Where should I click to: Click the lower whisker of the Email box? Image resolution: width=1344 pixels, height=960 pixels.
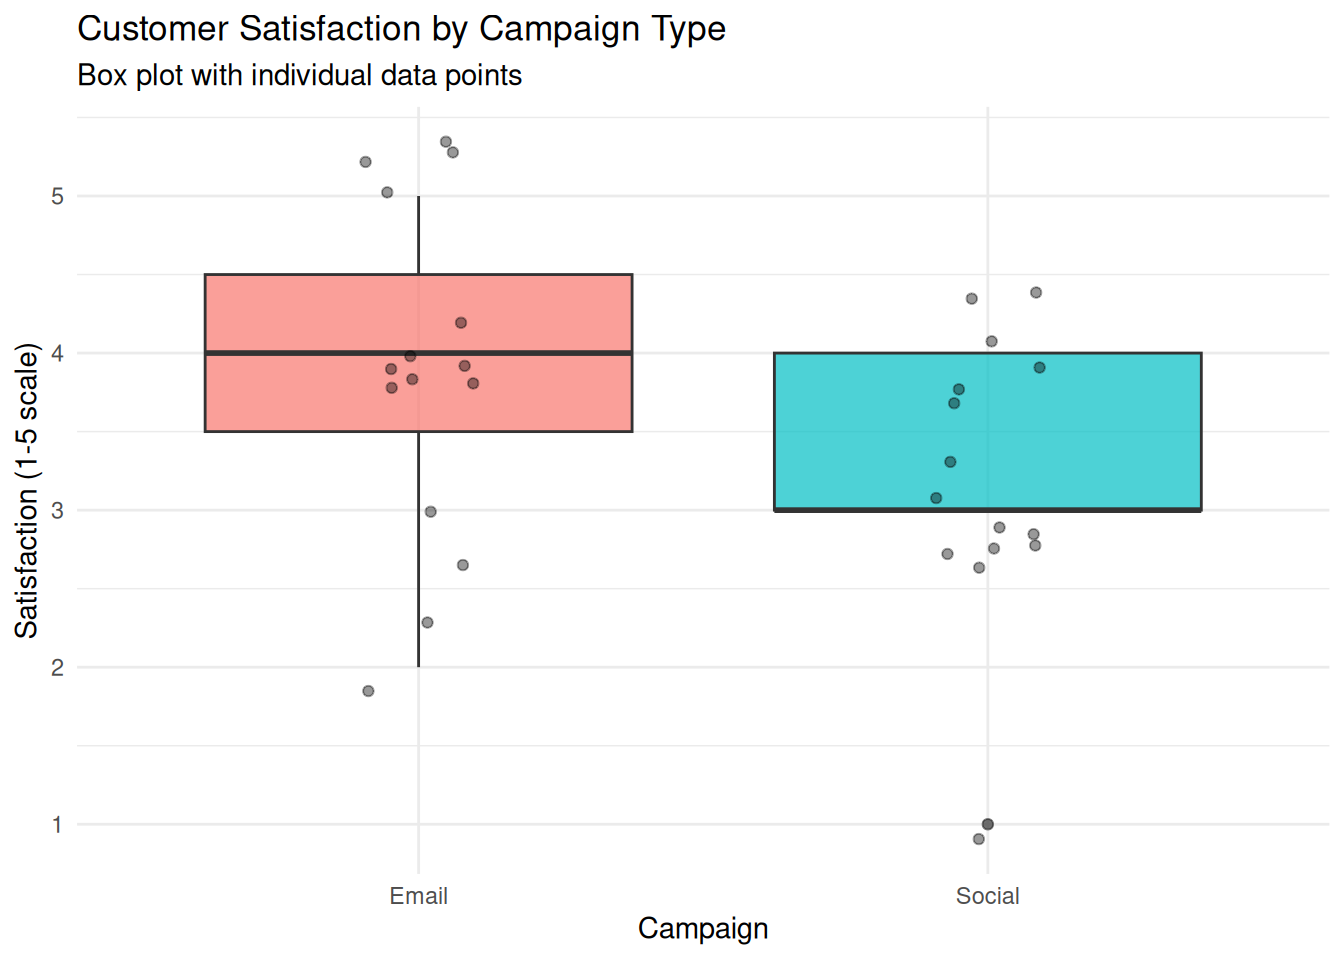(418, 549)
